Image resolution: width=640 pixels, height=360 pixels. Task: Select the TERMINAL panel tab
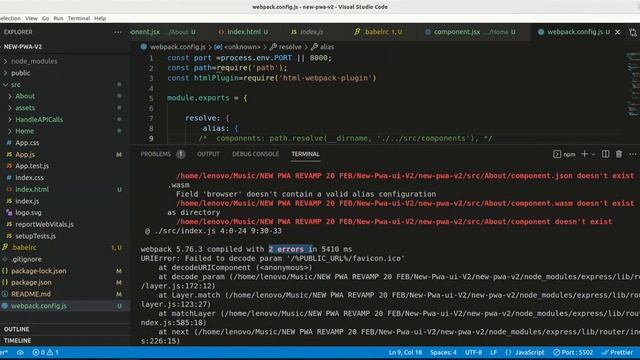click(x=305, y=154)
